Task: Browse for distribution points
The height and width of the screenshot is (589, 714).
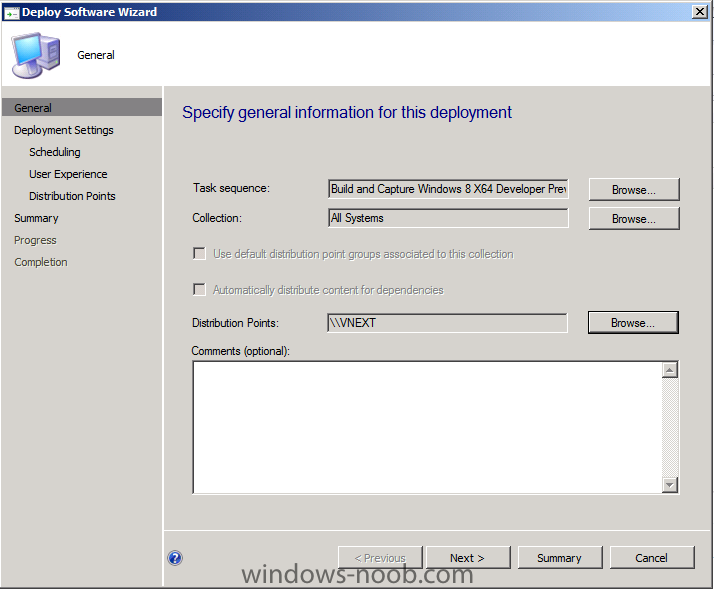Action: [x=633, y=323]
